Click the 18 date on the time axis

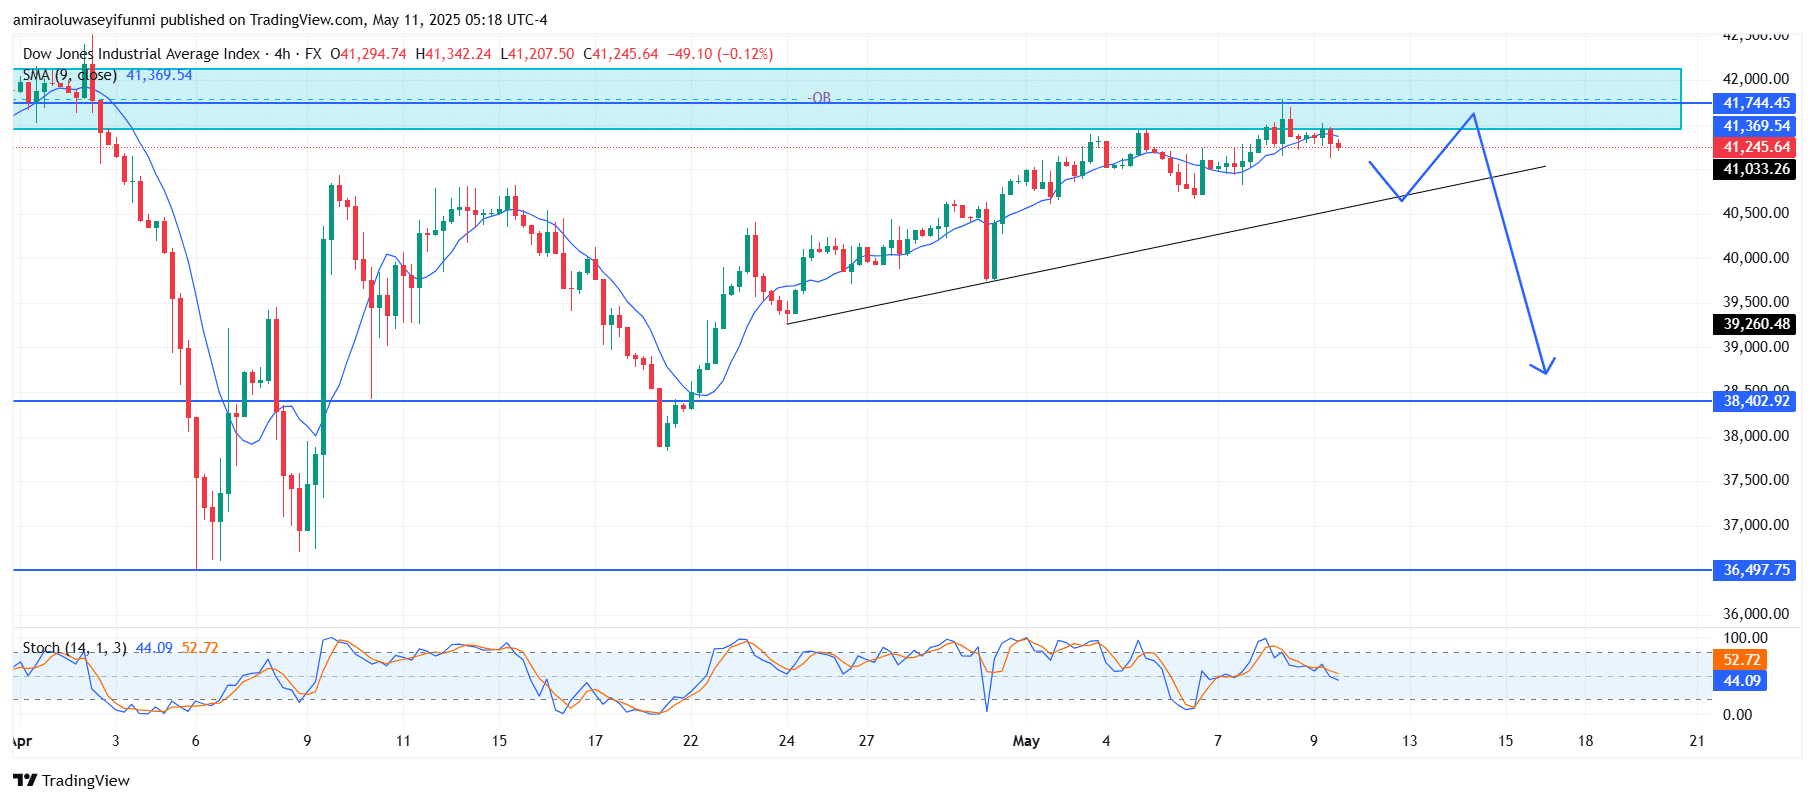(1585, 741)
